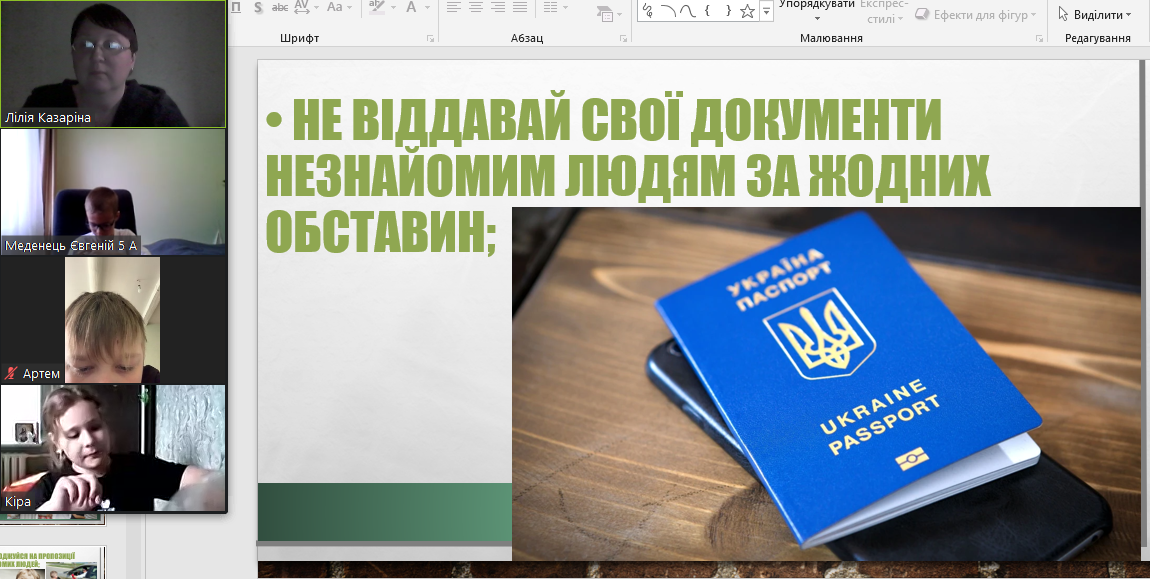Click Convert to SmartArt icon
Screen dimensions: 1150x579
pyautogui.click(x=604, y=12)
